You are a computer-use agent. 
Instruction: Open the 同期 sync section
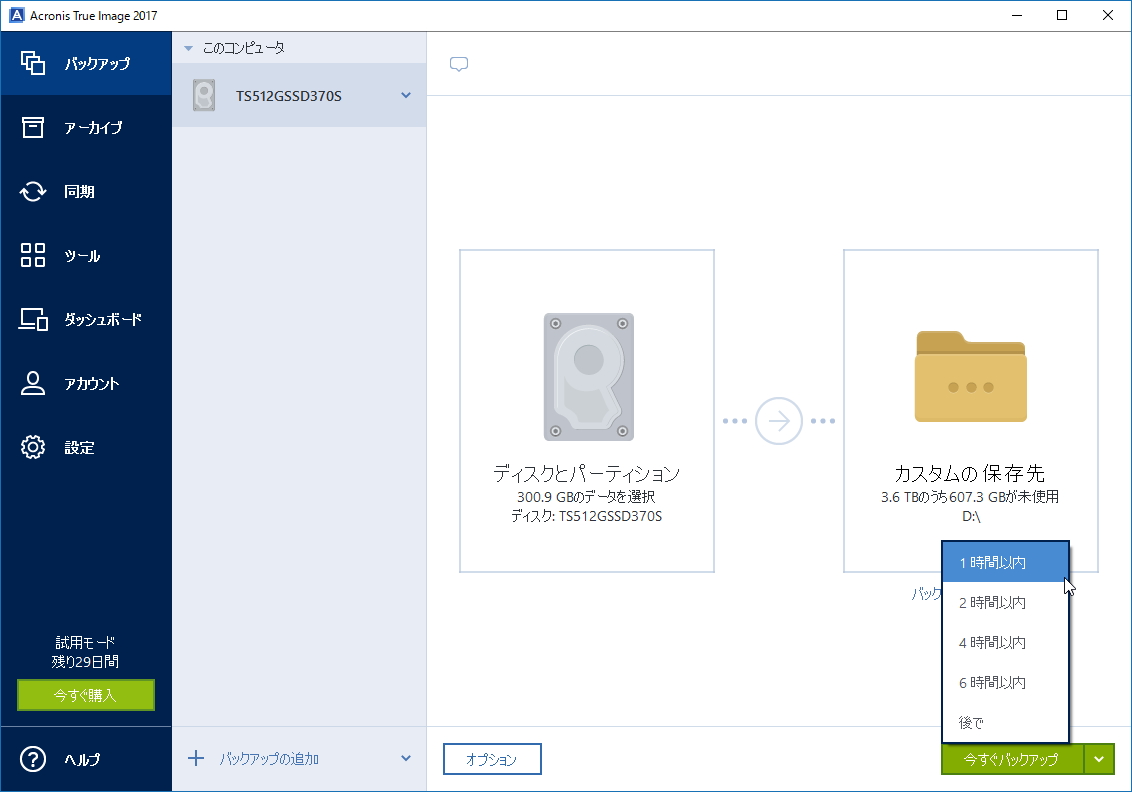pos(86,191)
